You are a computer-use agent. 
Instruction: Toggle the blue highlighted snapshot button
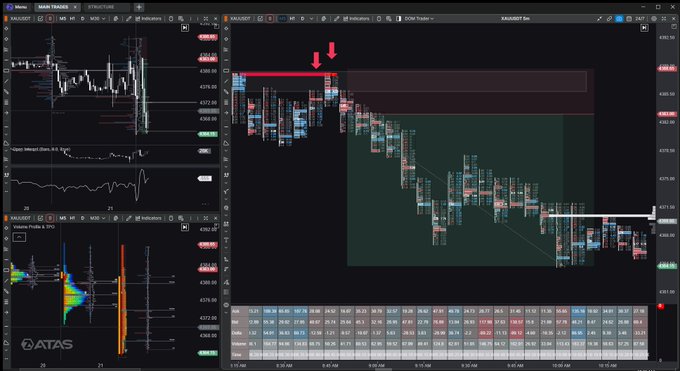tap(619, 19)
